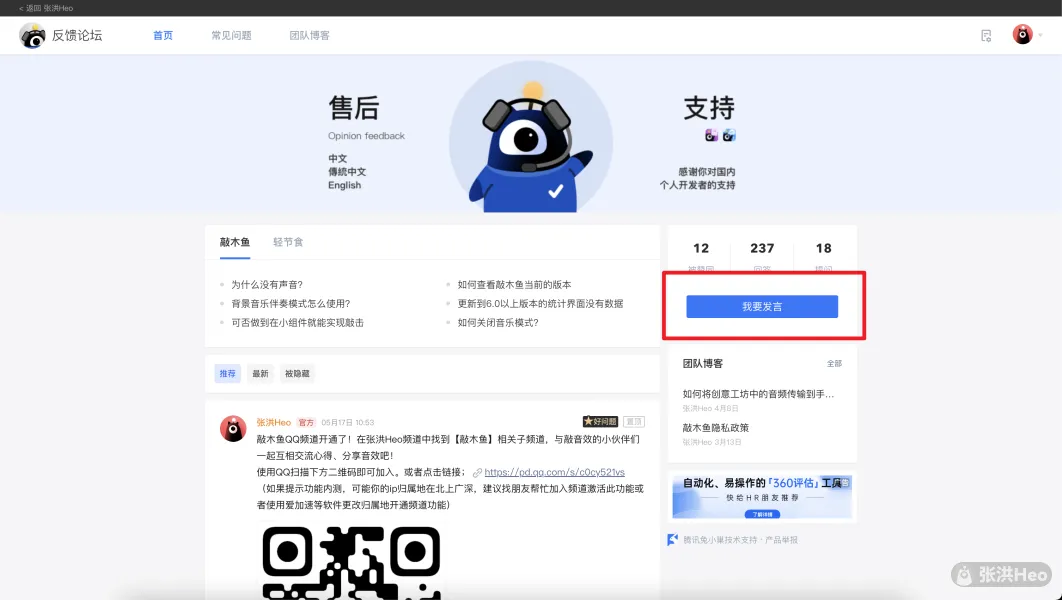Open FAQ 为什么没有声音?
Image resolution: width=1062 pixels, height=600 pixels.
(x=267, y=284)
